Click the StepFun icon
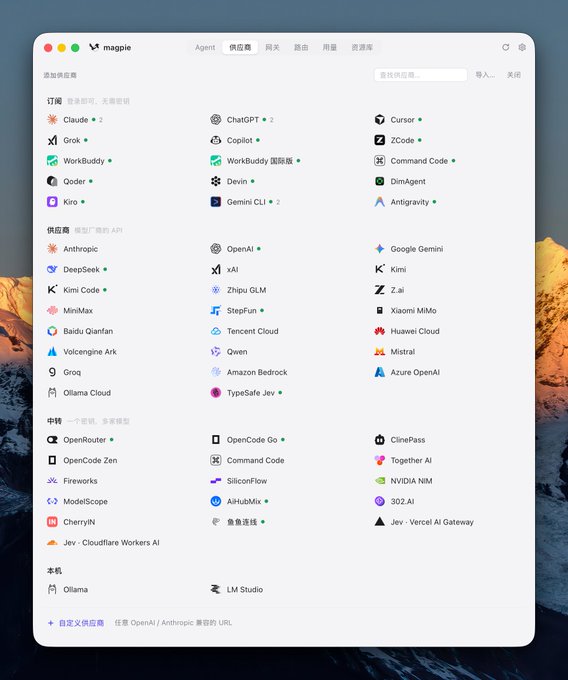Image resolution: width=568 pixels, height=680 pixels. (x=215, y=311)
